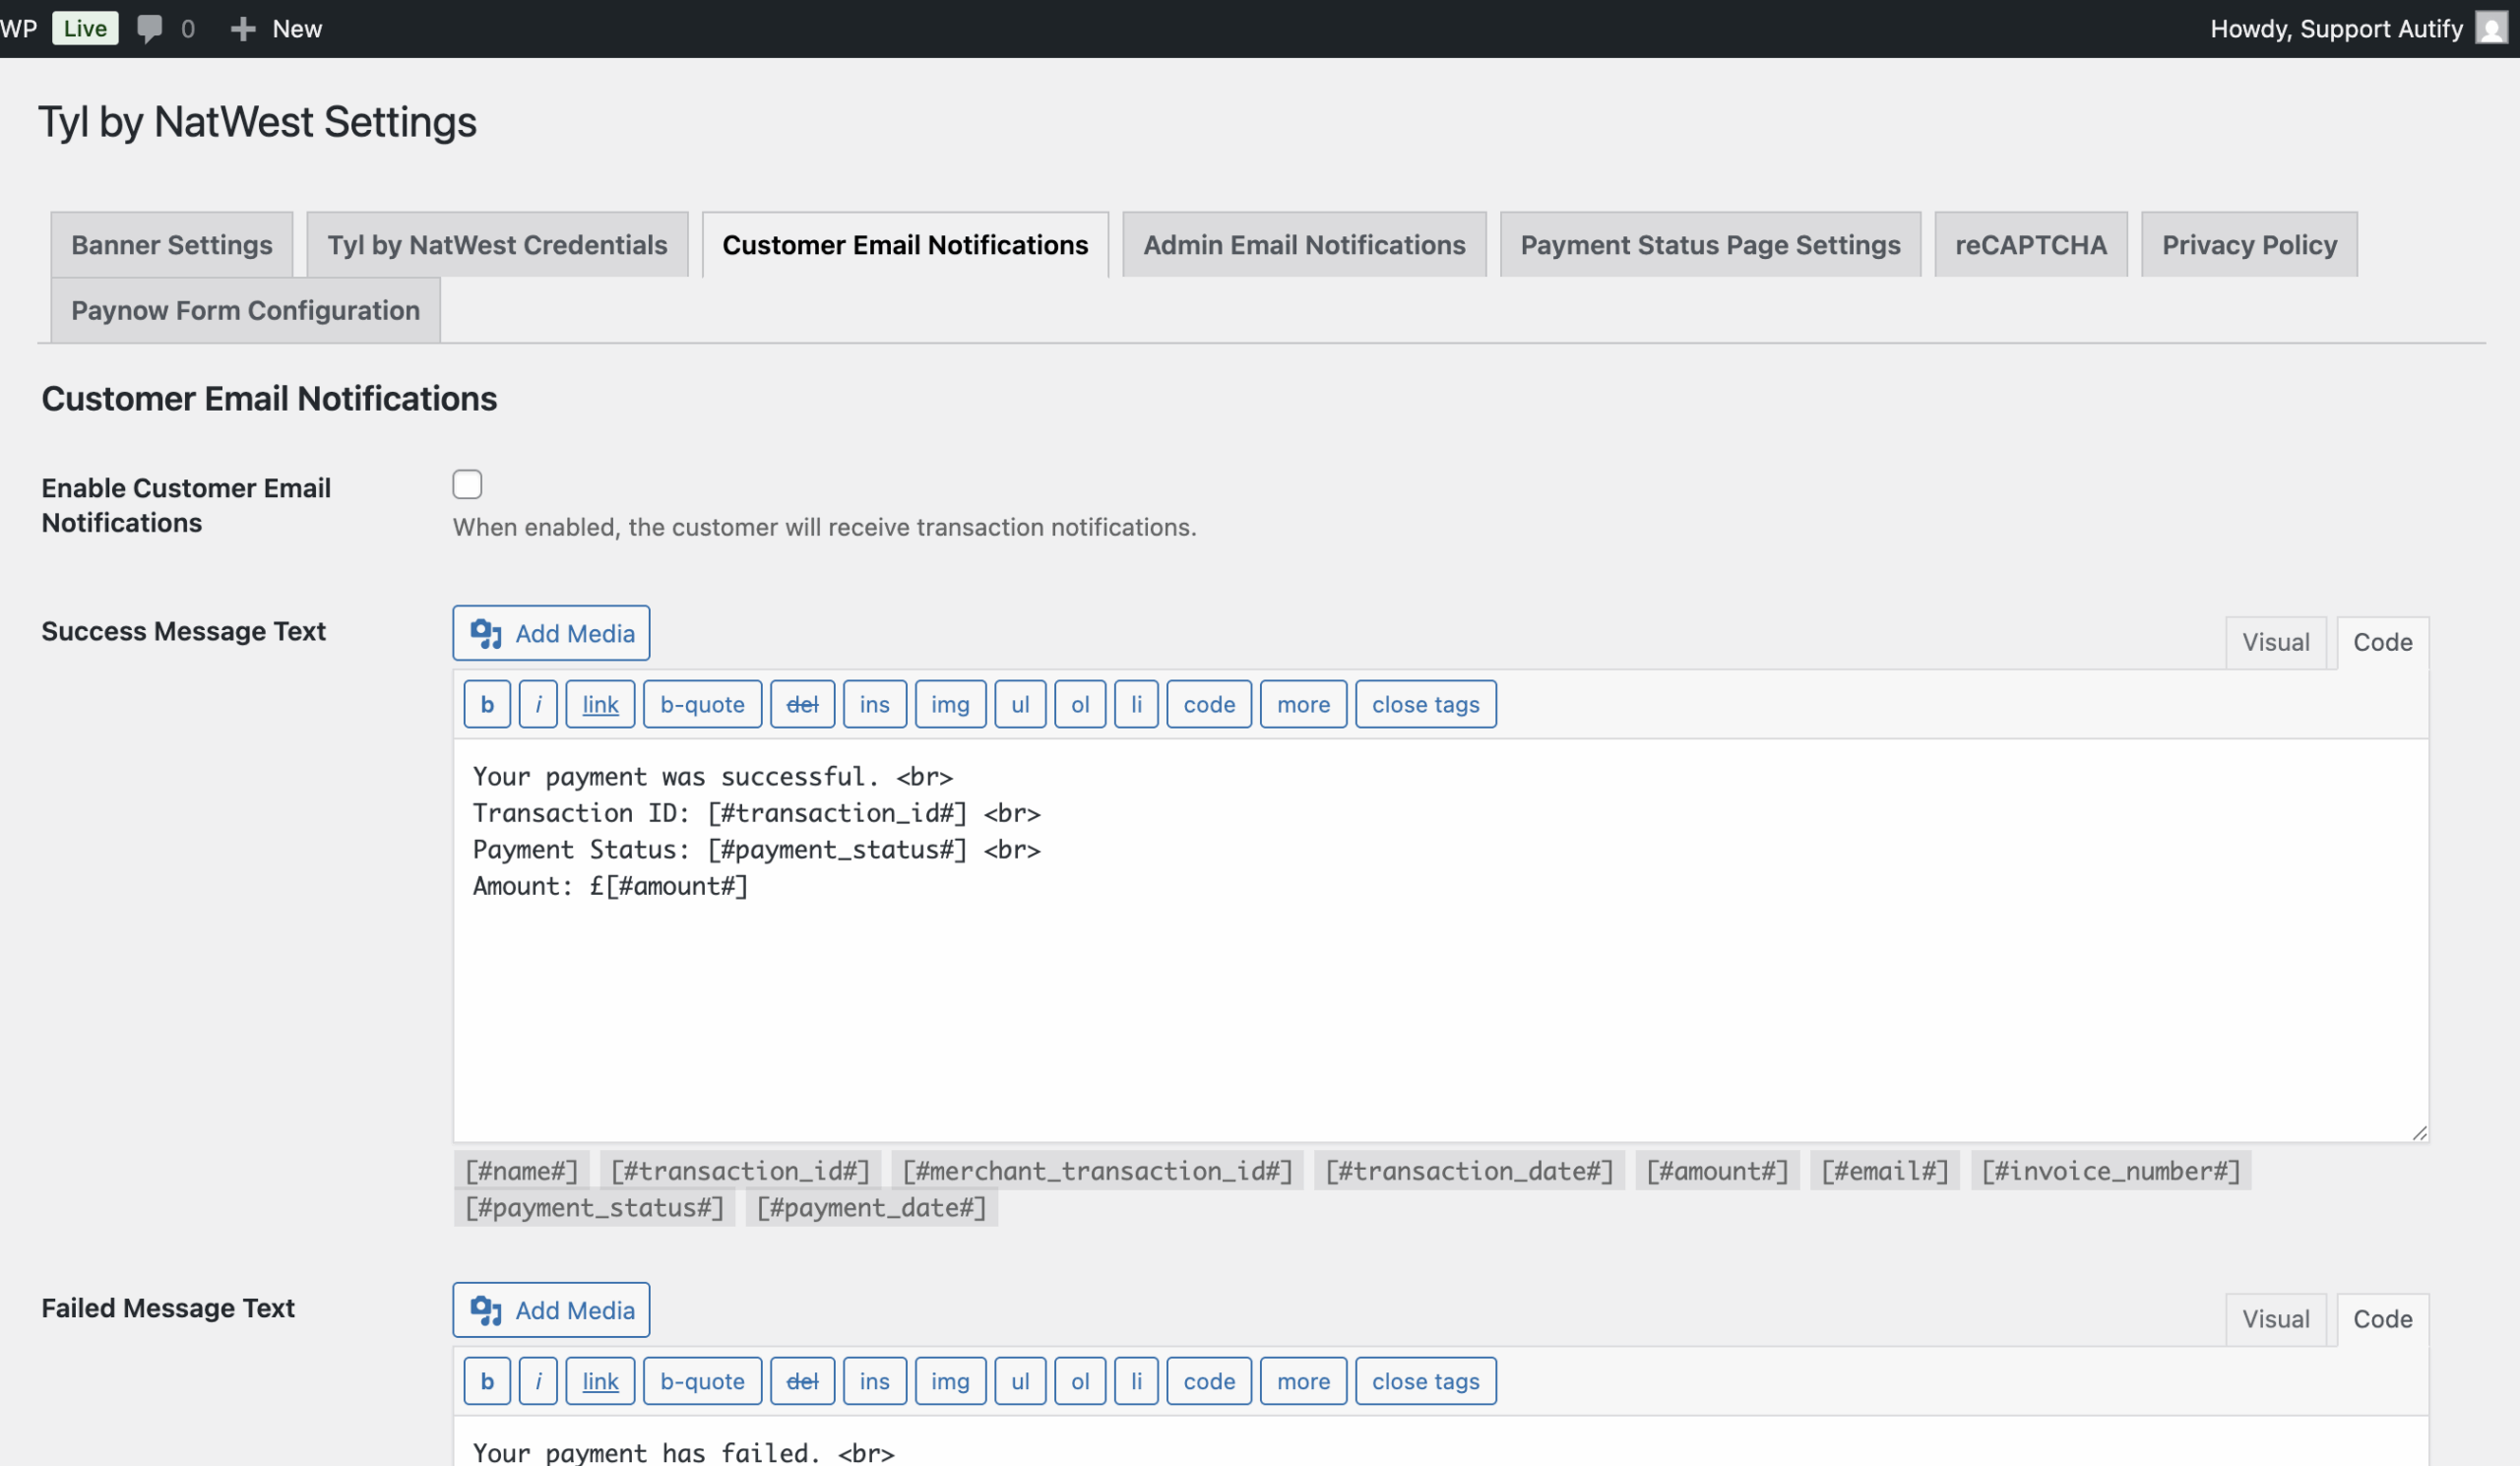Click 'close tags' button in success editor
The image size is (2520, 1466).
pos(1425,704)
